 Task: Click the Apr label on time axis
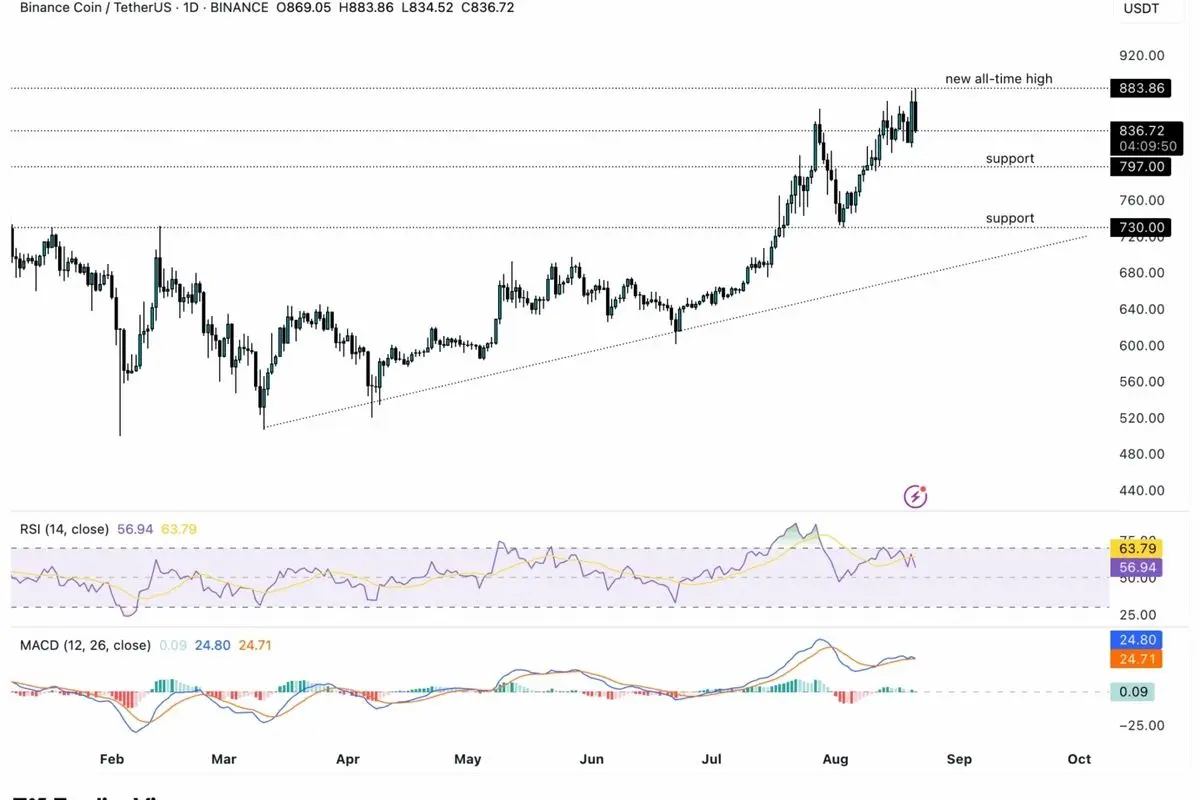point(347,760)
